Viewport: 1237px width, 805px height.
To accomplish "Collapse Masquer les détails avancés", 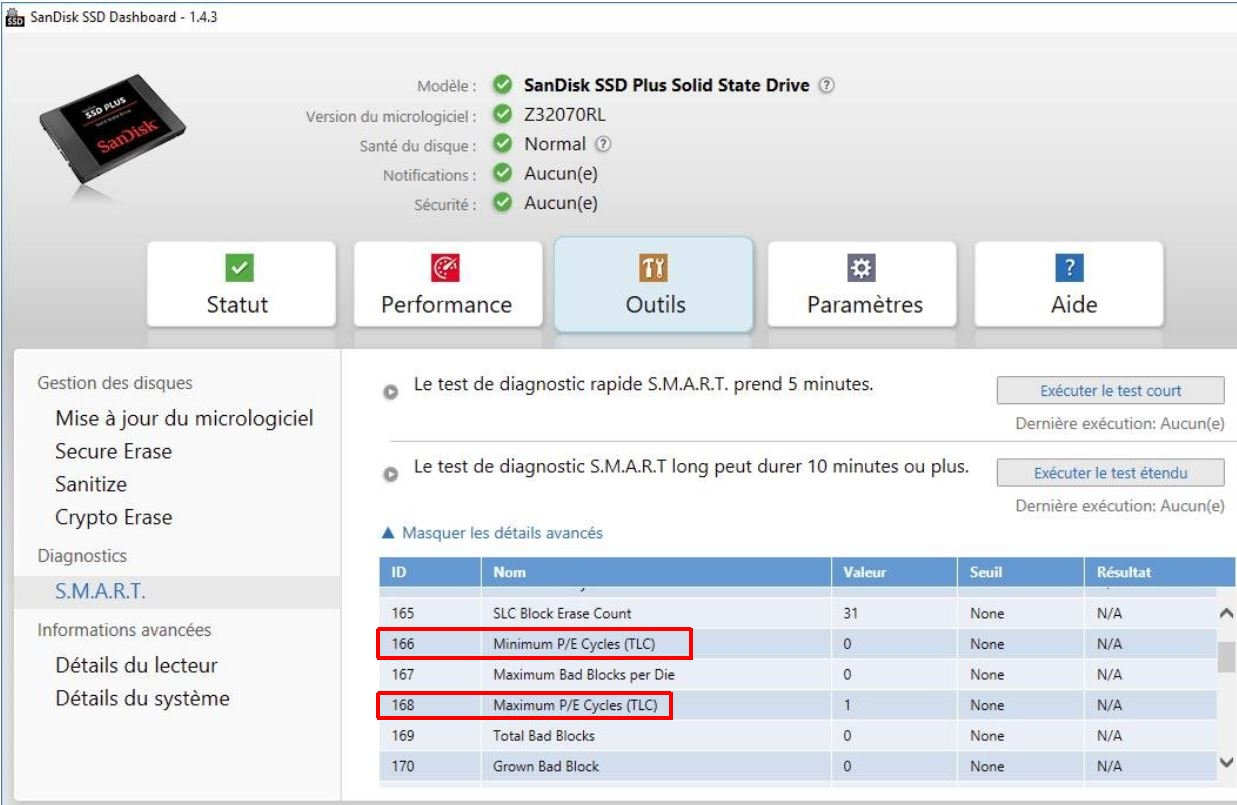I will coord(494,534).
